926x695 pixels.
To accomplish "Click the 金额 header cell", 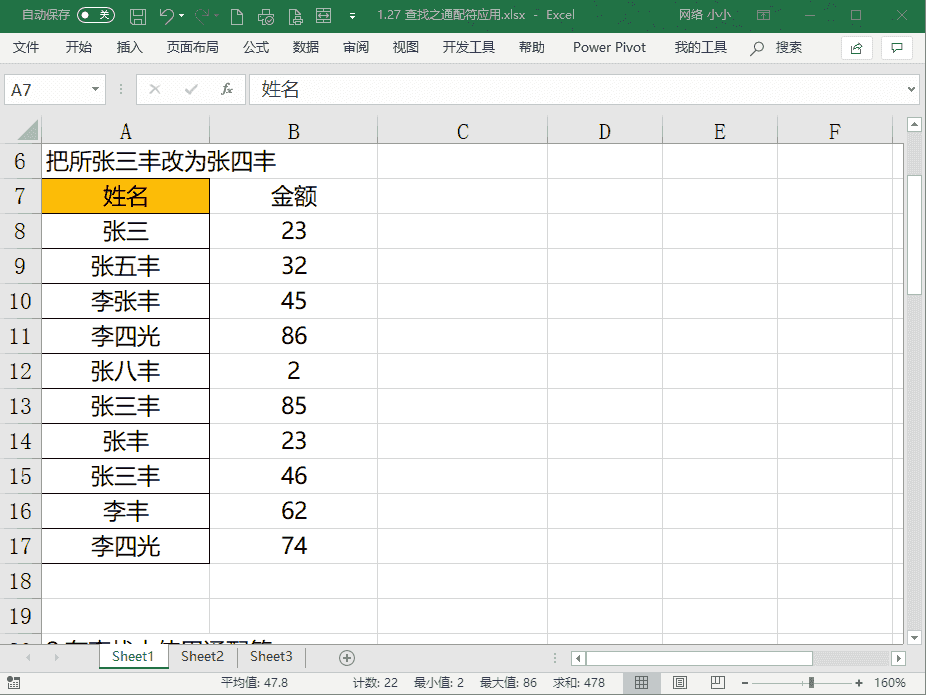I will [294, 196].
